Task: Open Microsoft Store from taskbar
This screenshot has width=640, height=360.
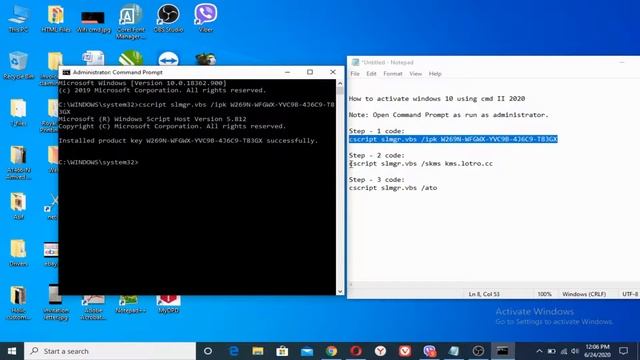Action: 282,351
